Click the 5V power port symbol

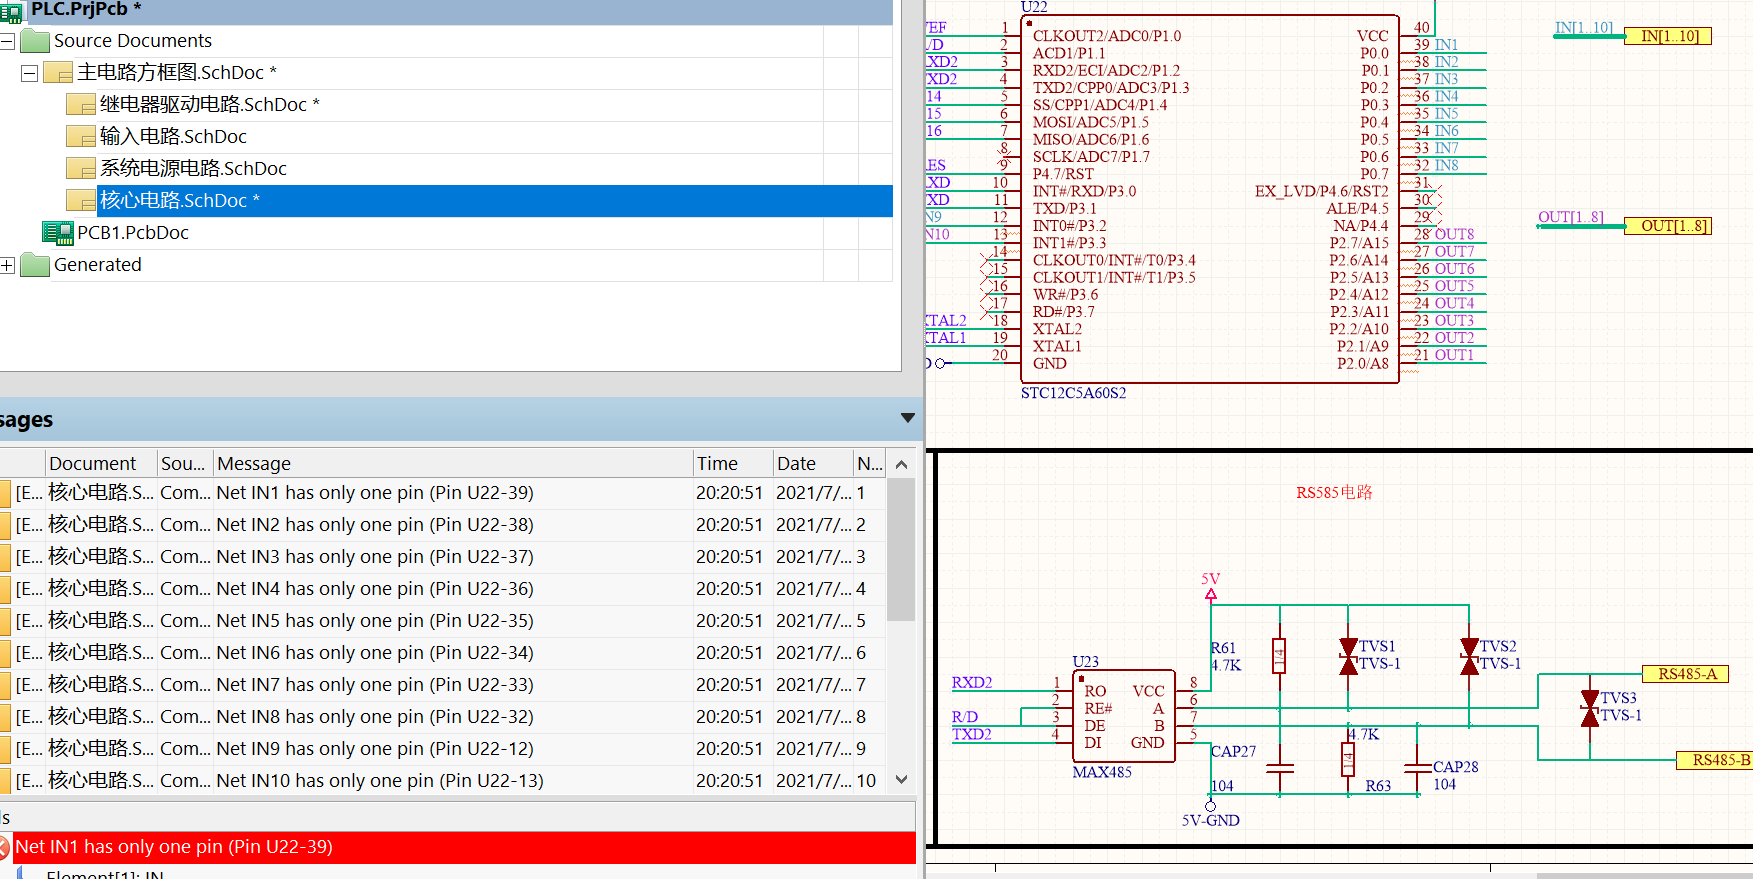coord(1211,593)
